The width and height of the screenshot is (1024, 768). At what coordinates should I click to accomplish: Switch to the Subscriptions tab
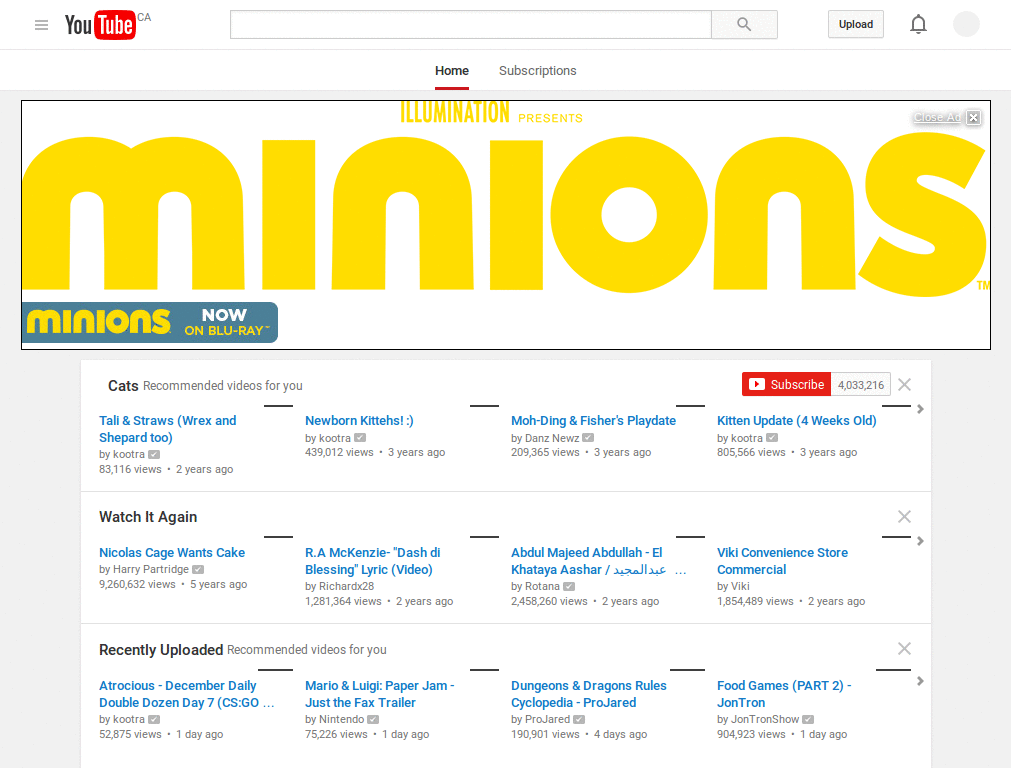coord(537,71)
